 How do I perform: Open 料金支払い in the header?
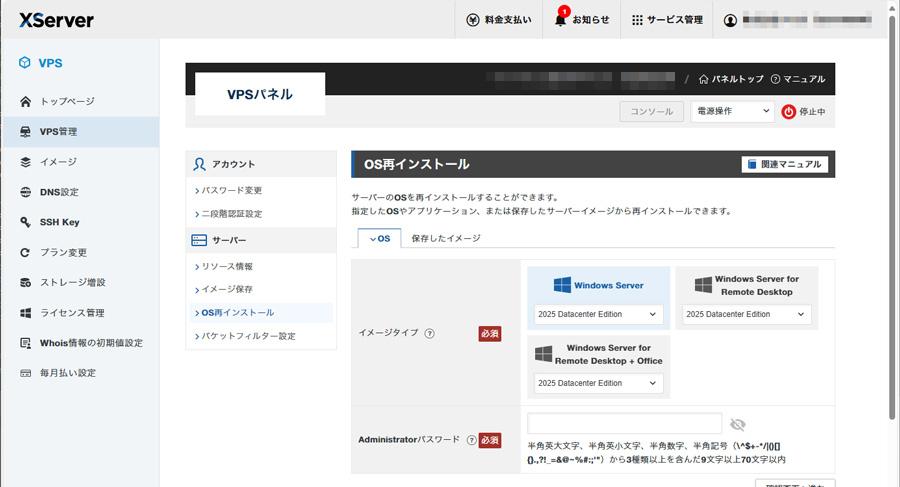[x=499, y=20]
